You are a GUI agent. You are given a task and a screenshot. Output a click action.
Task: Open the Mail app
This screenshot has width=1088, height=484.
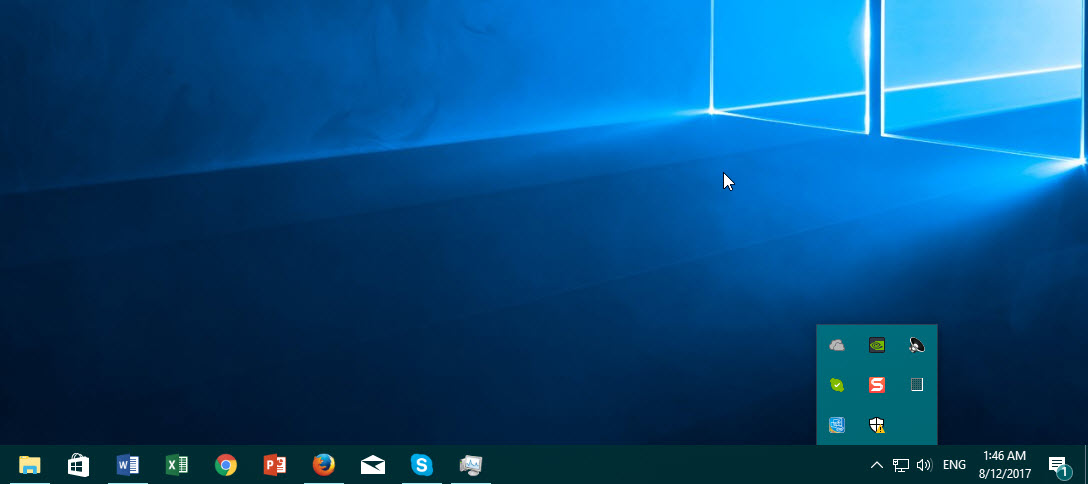(x=372, y=465)
